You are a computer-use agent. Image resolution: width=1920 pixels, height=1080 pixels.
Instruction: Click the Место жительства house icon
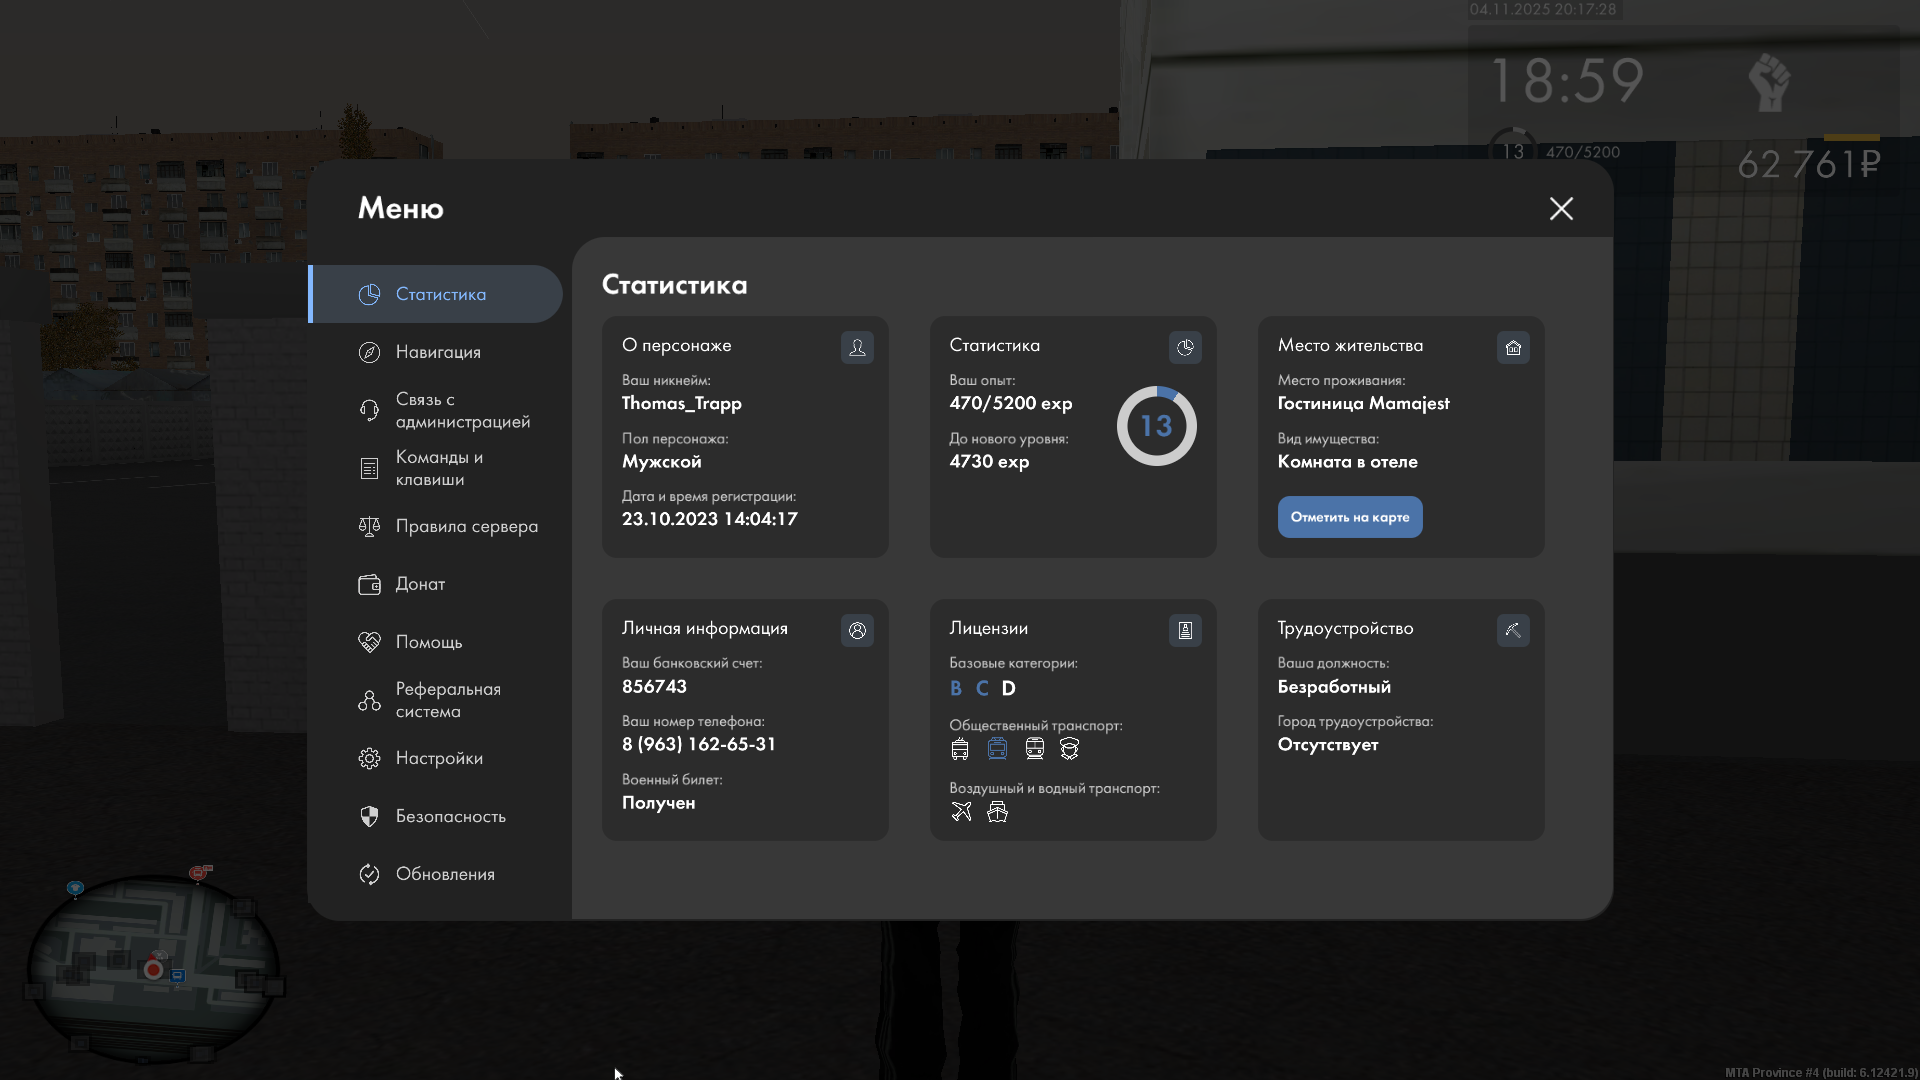tap(1513, 347)
